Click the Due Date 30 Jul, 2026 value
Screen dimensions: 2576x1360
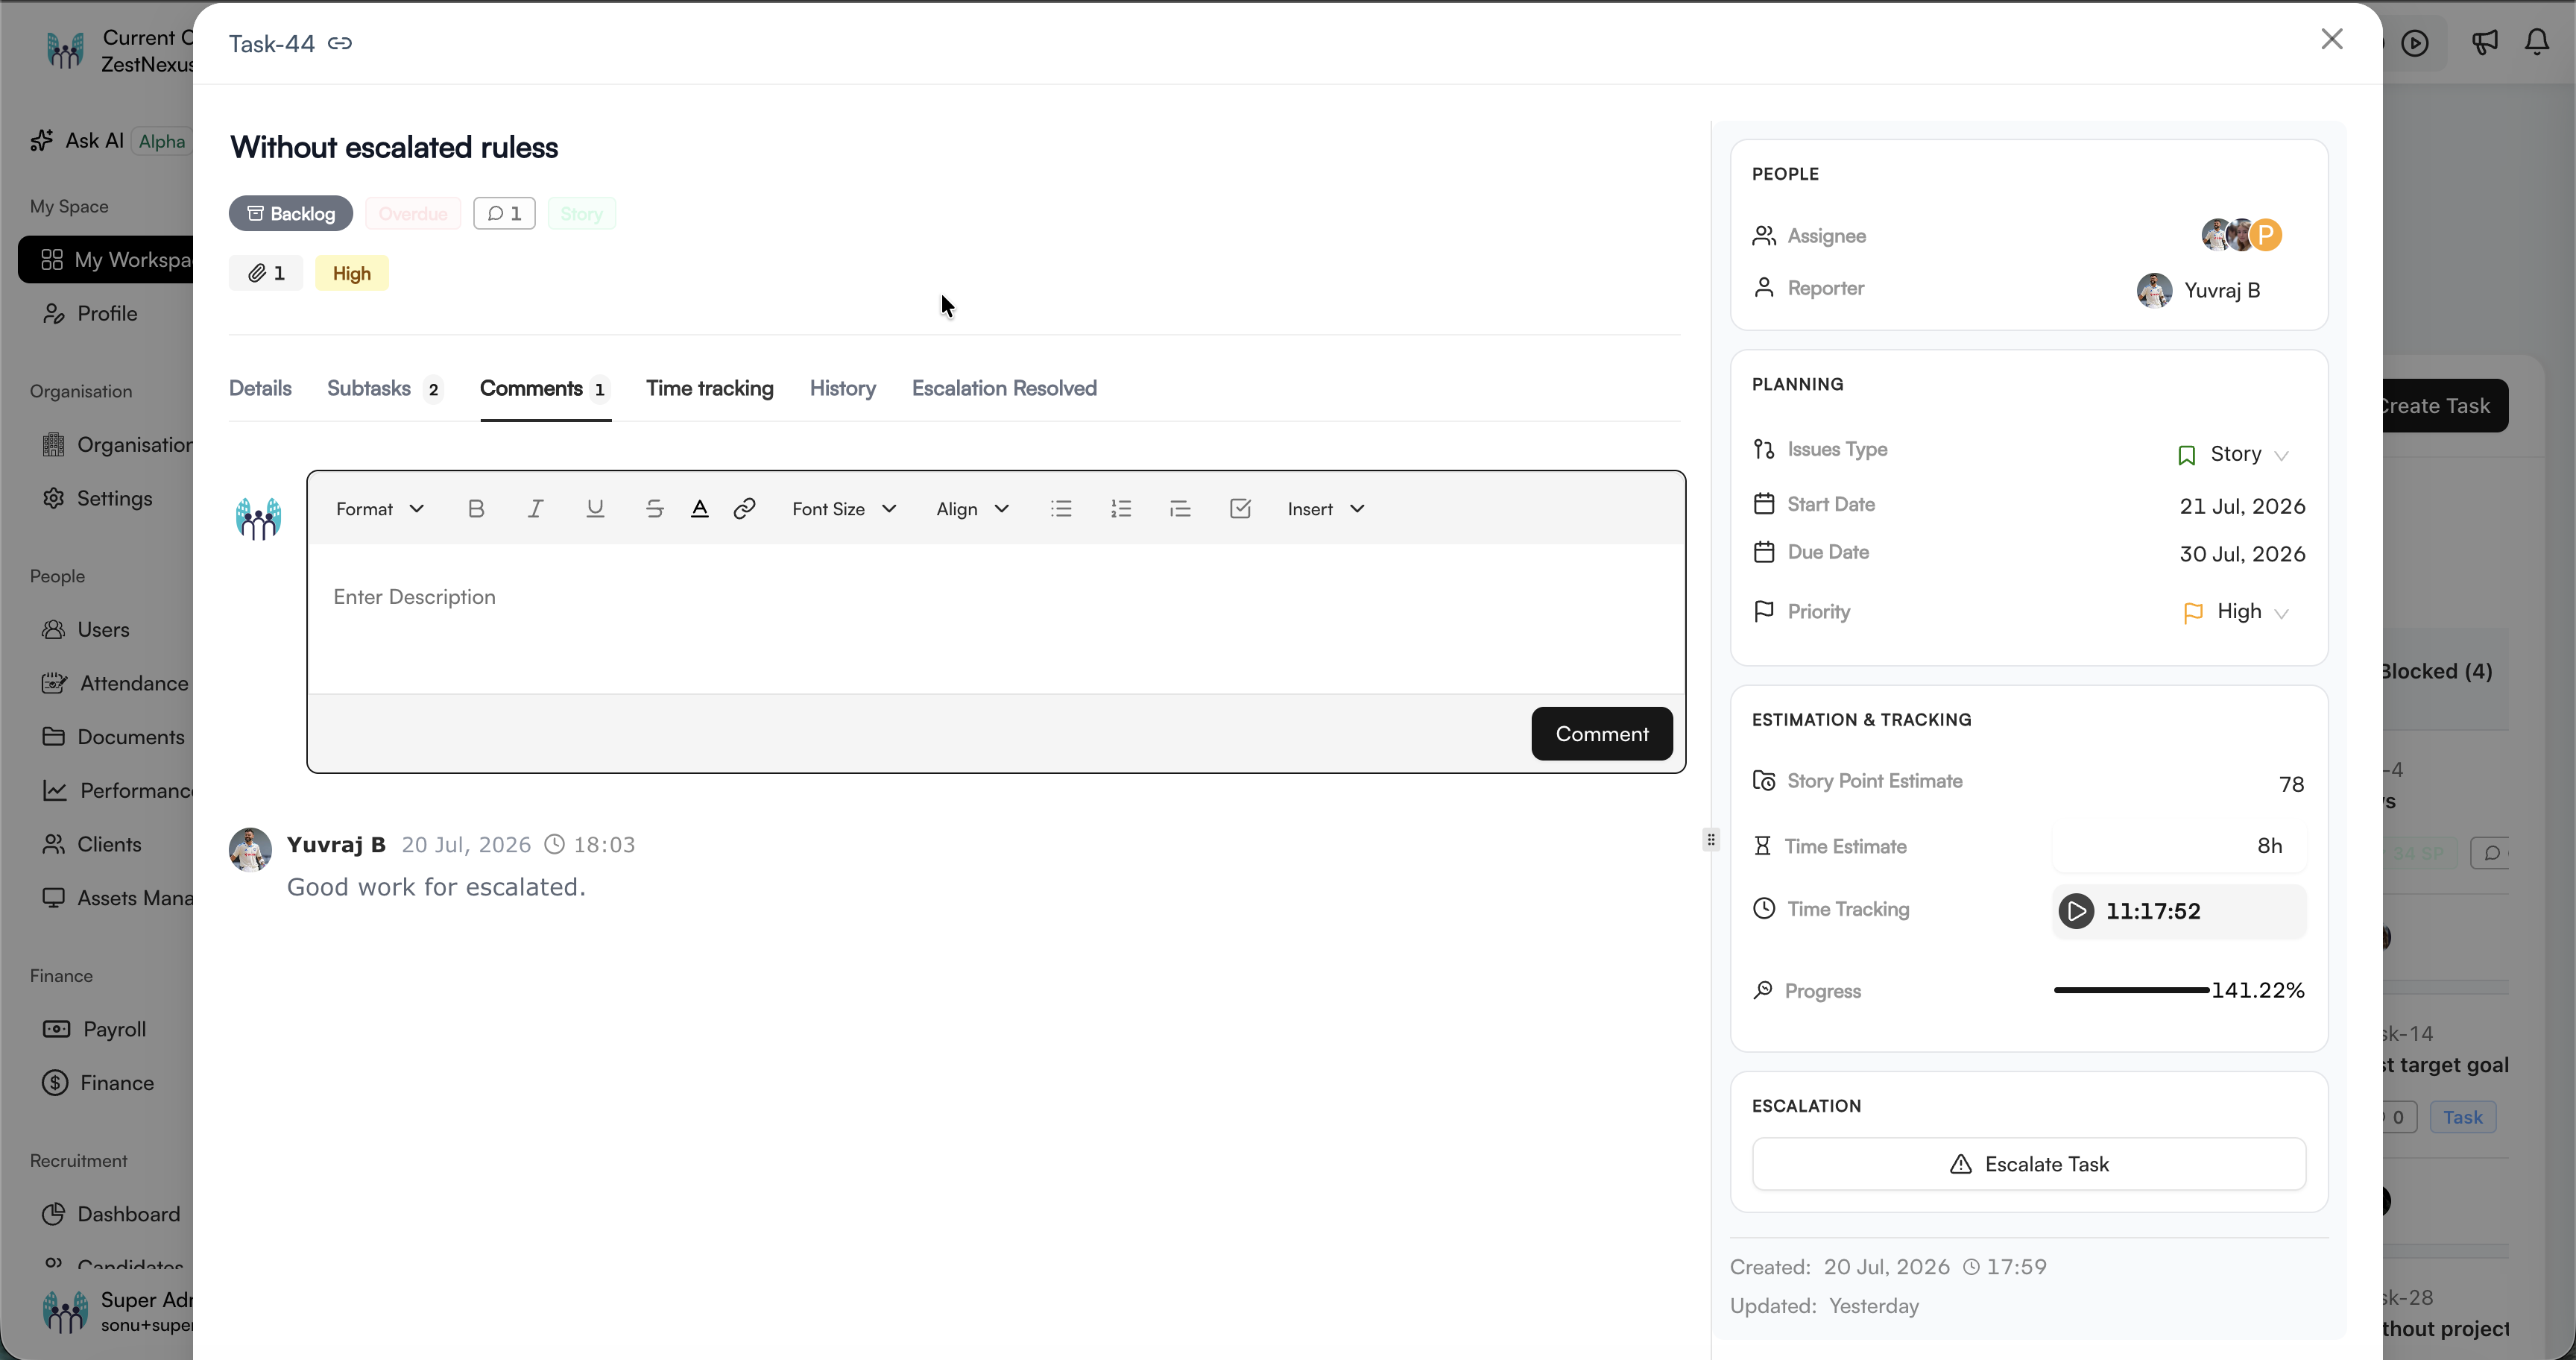[2242, 554]
